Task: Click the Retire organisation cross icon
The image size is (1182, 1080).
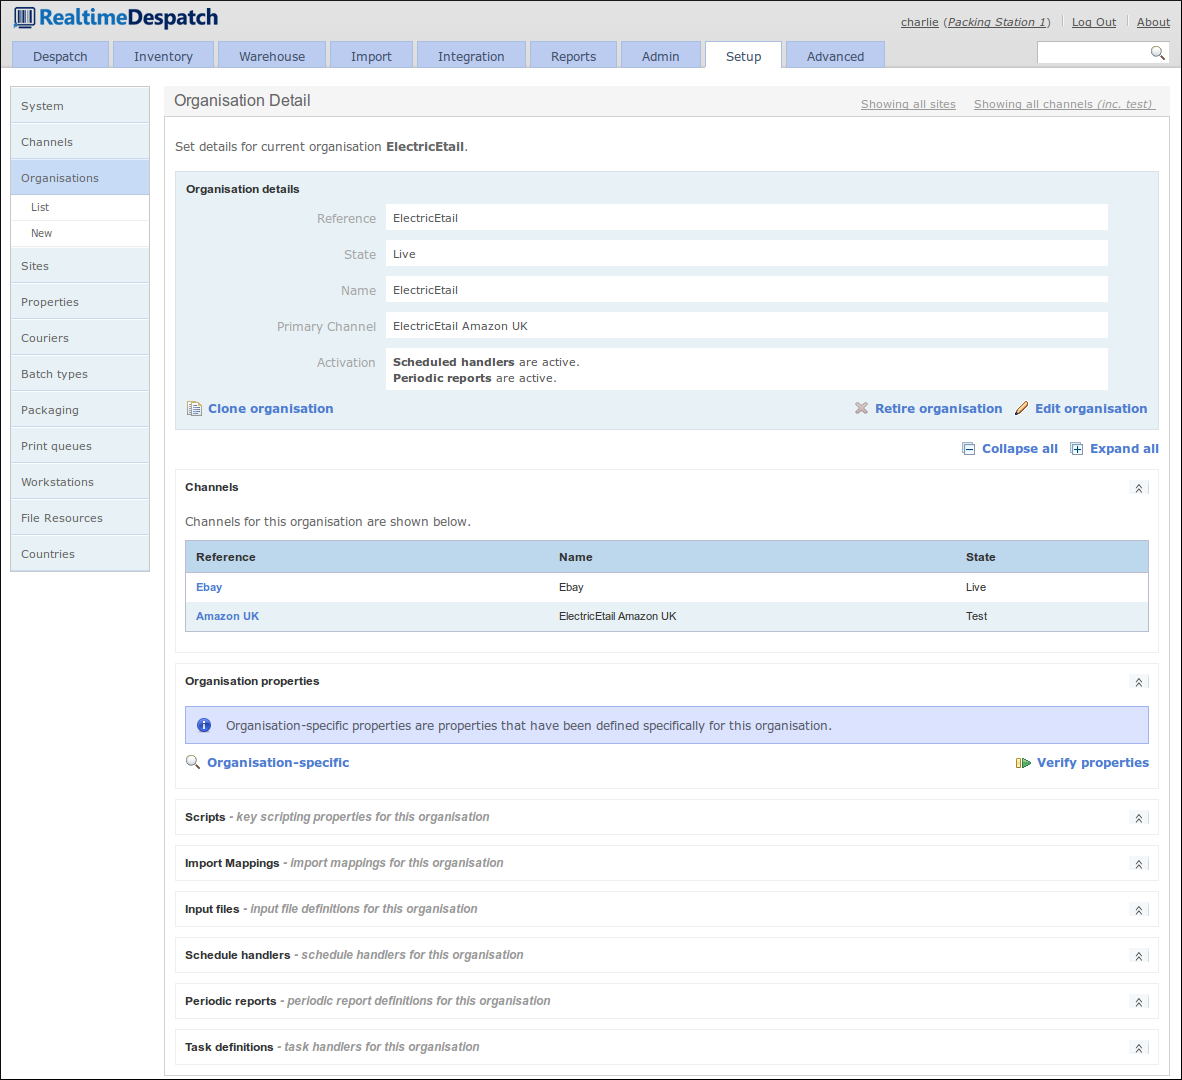Action: click(861, 408)
